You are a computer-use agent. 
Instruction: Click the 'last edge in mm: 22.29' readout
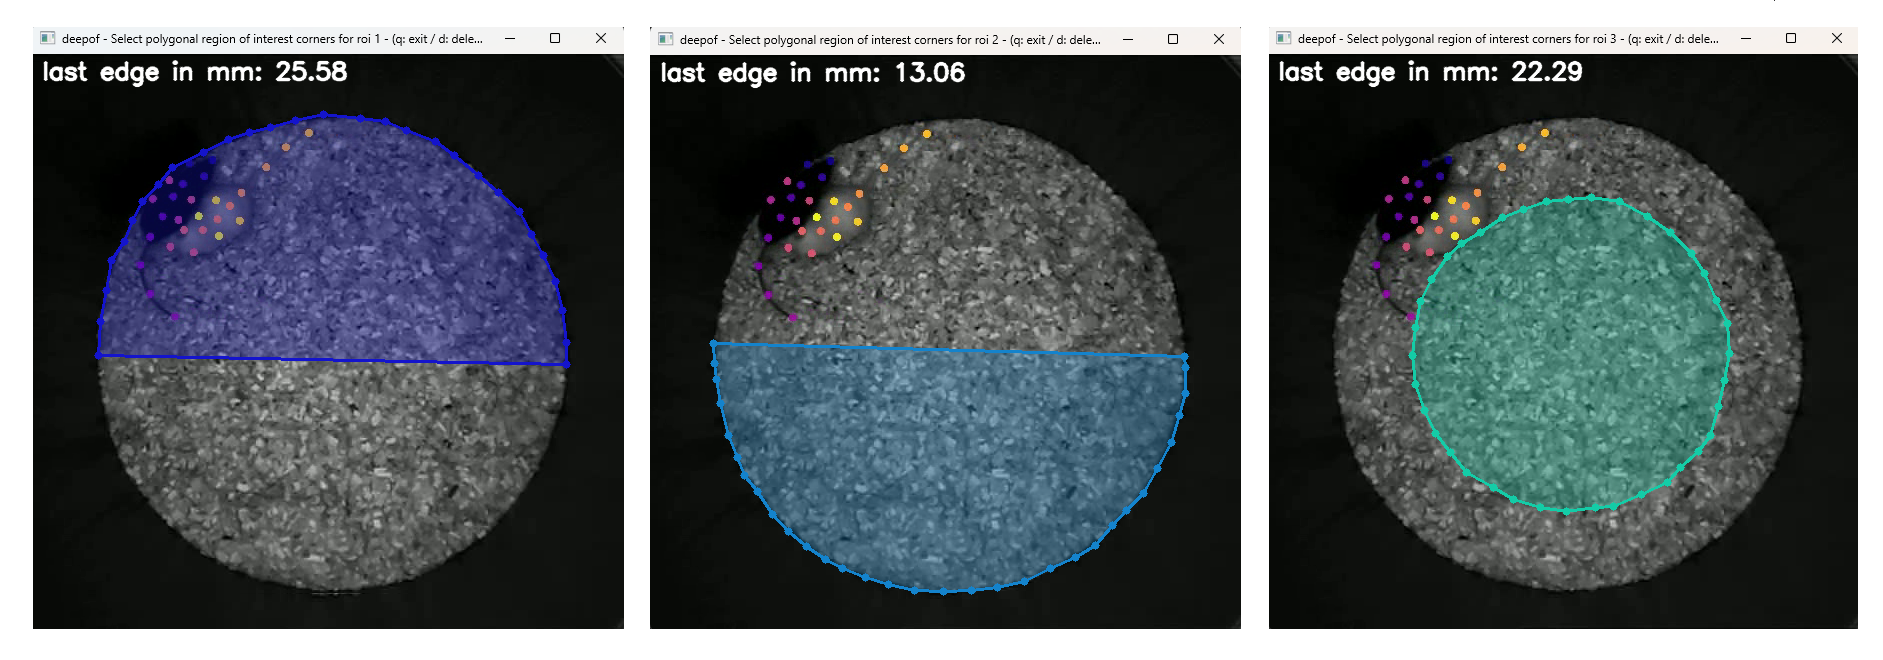1430,72
